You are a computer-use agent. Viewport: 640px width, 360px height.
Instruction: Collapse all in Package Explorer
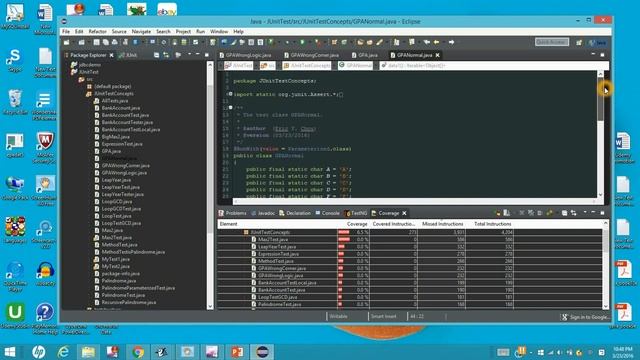pyautogui.click(x=156, y=55)
